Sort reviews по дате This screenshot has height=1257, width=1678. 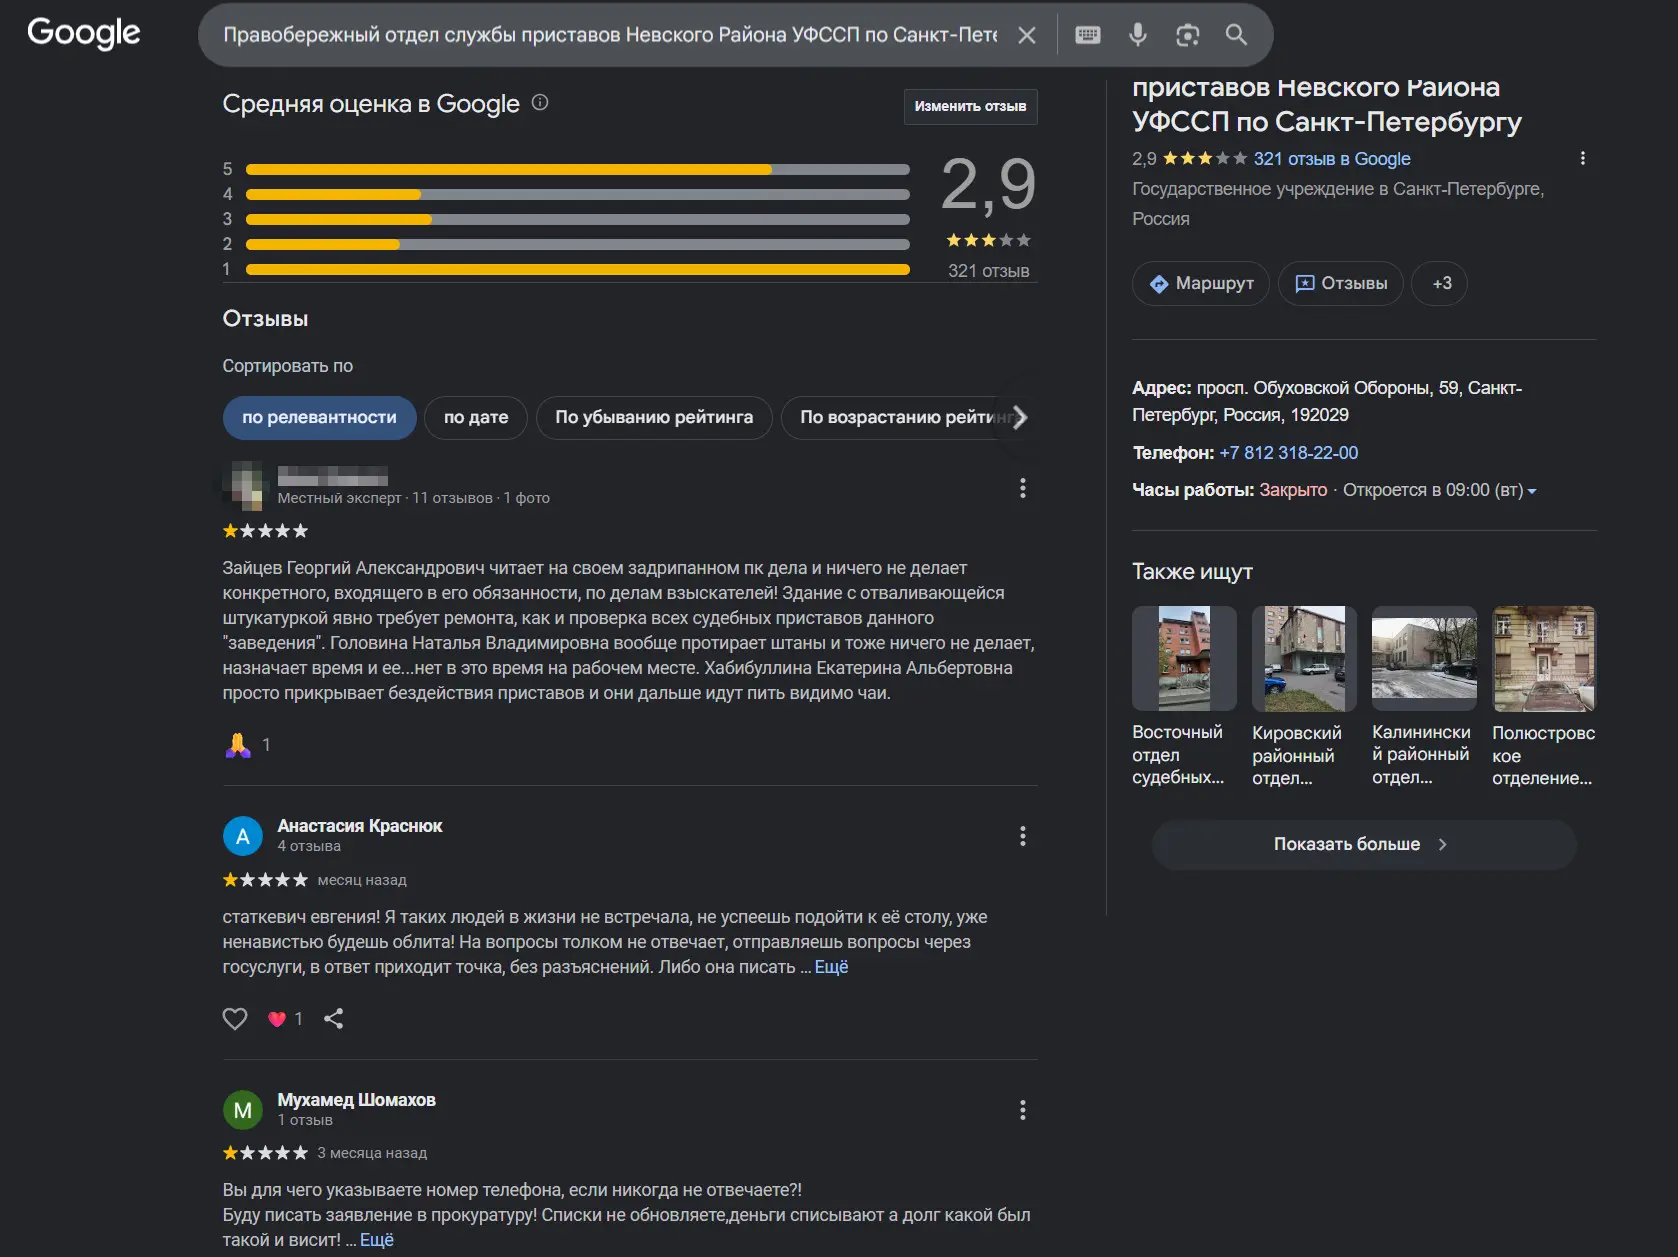476,418
